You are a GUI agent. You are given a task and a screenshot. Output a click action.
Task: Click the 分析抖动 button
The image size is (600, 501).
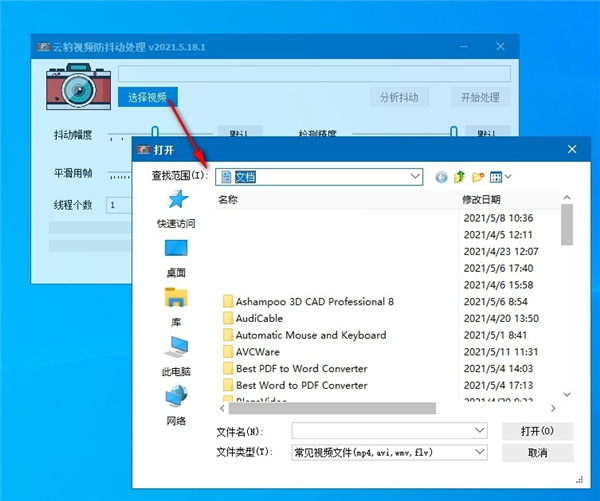click(399, 97)
